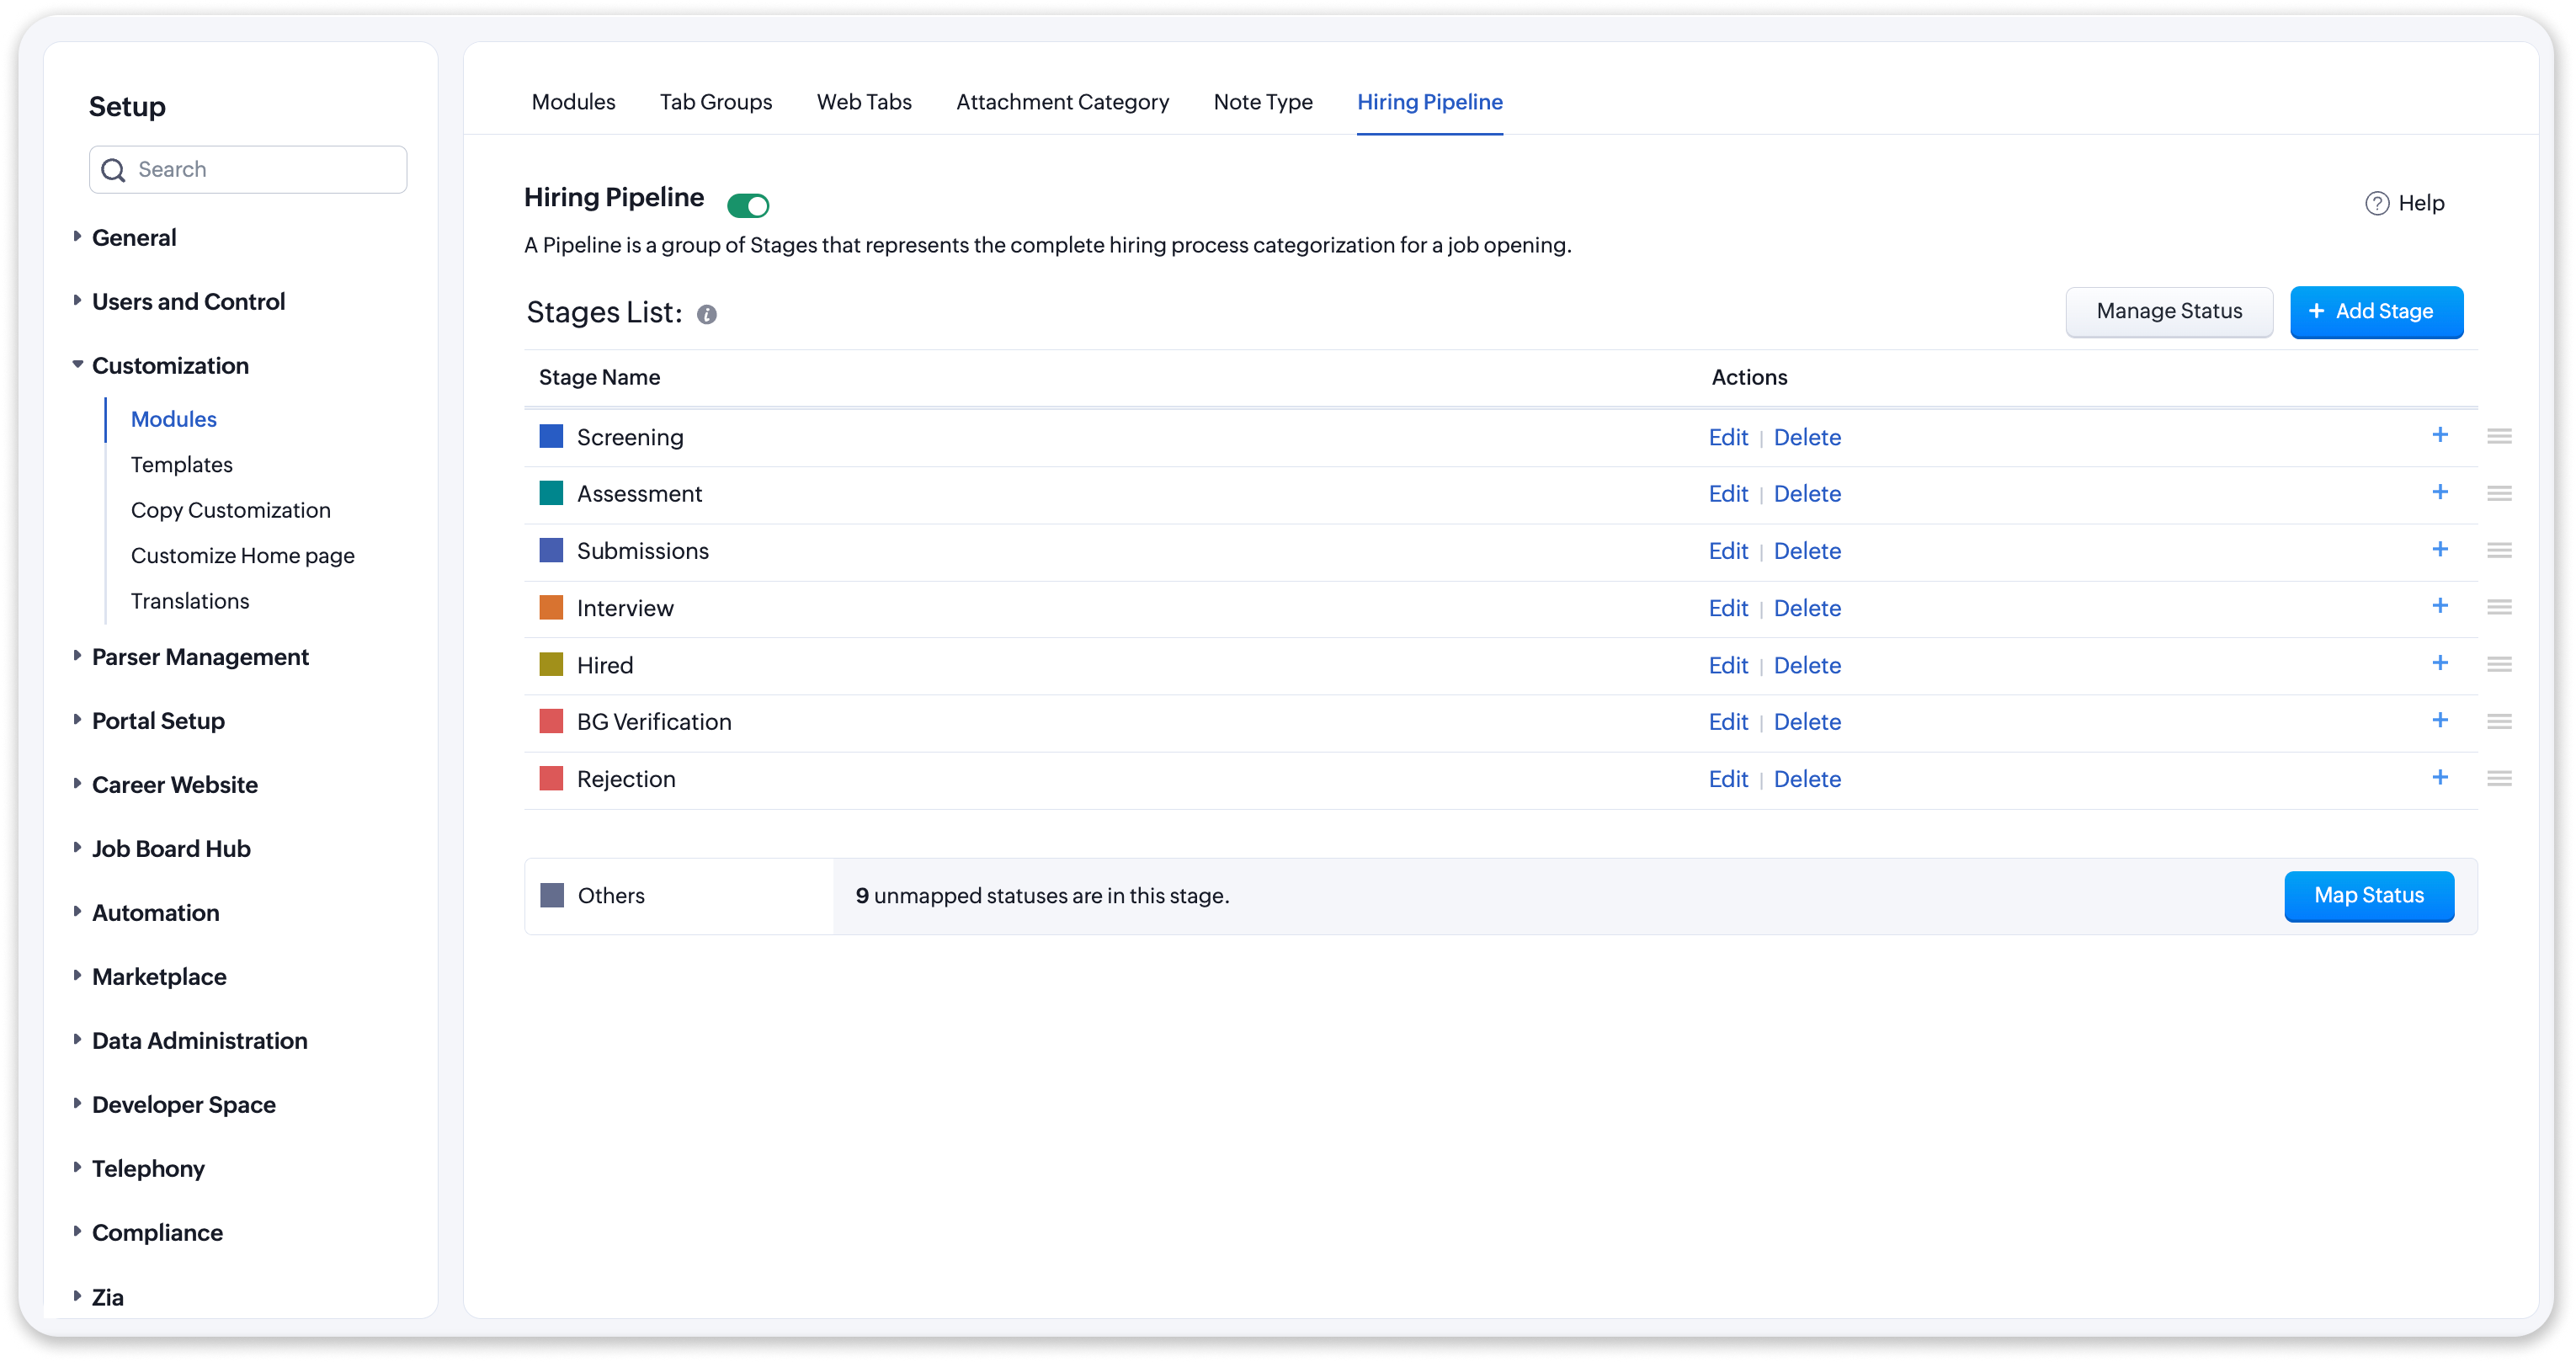Viewport: 2576px width, 1362px height.
Task: Expand the Career Website section
Action: [77, 783]
